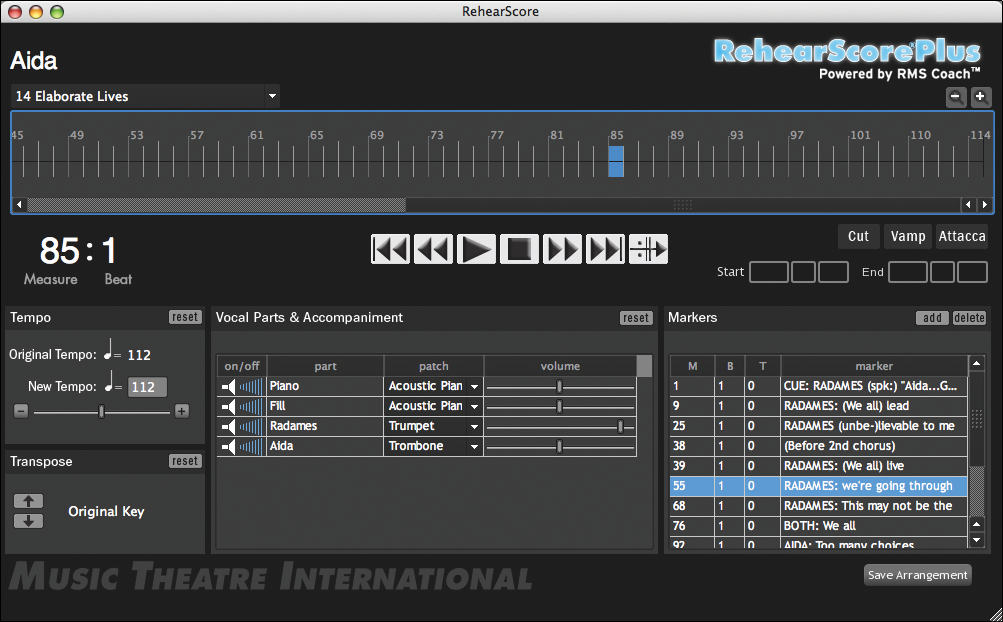Screen dimensions: 1003x622
Task: Open the Radames Trumpet patch dropdown
Action: pos(474,426)
